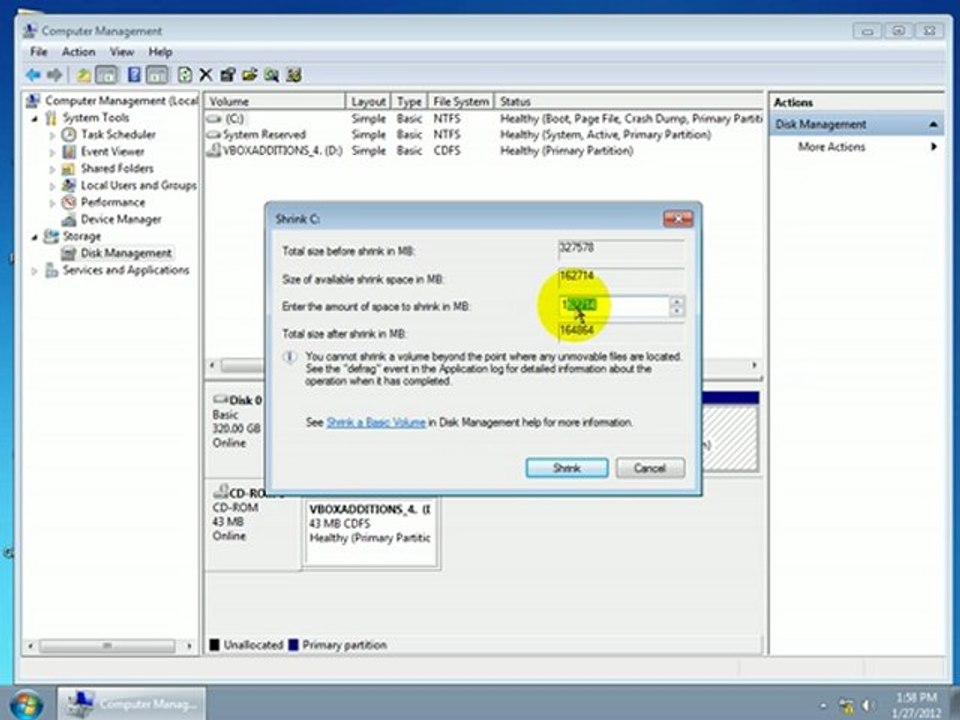Screen dimensions: 960x720
Task: Click the volume speaker tray icon
Action: (868, 706)
